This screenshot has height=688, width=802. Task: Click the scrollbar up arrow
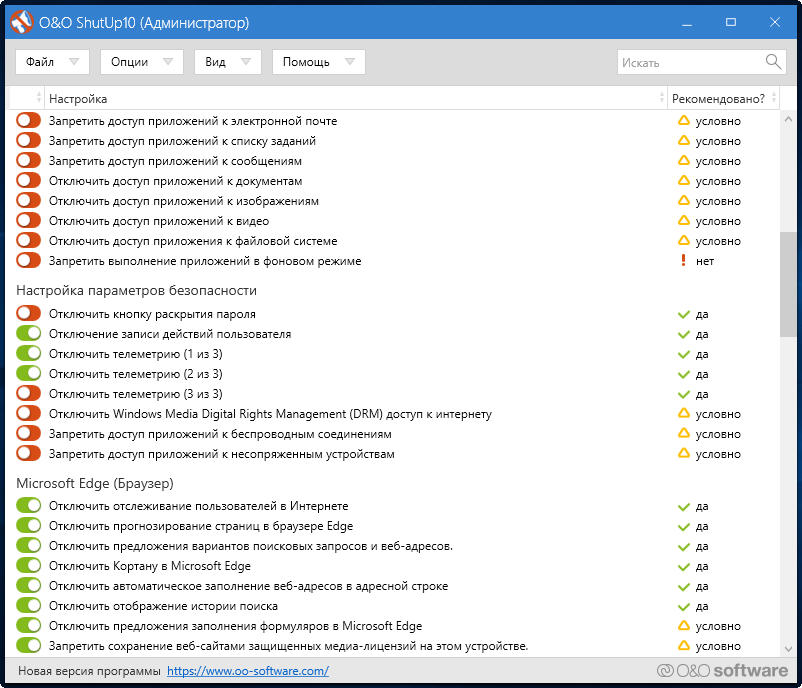pos(788,119)
